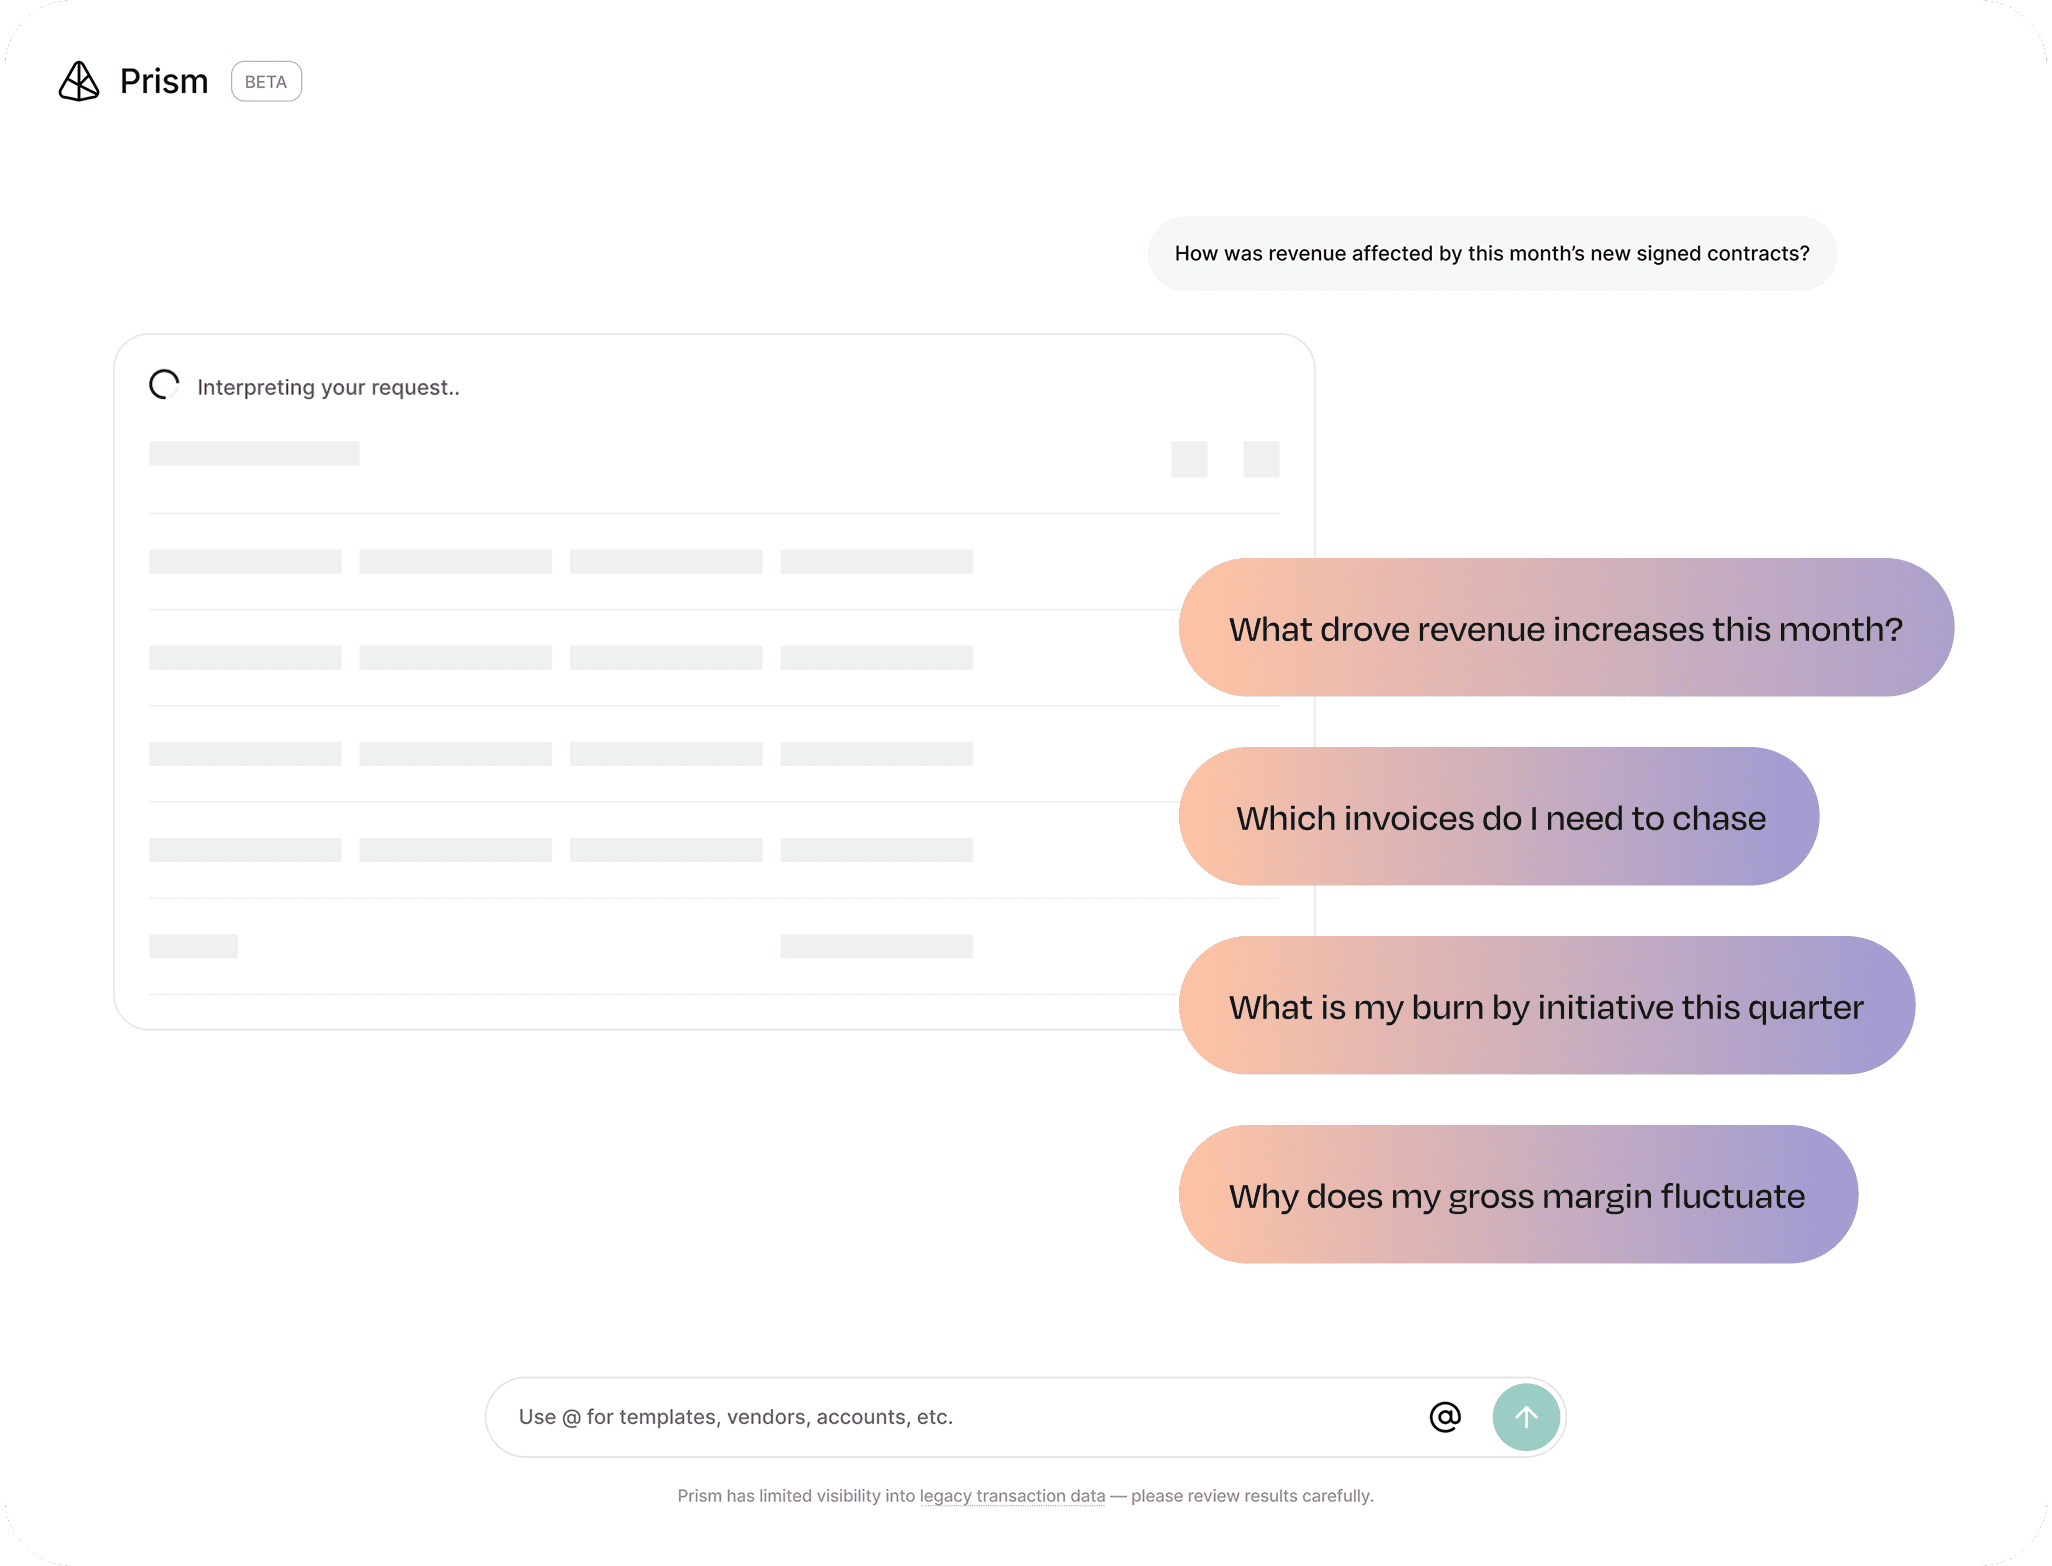Click the second placeholder square in card header

(x=1261, y=459)
